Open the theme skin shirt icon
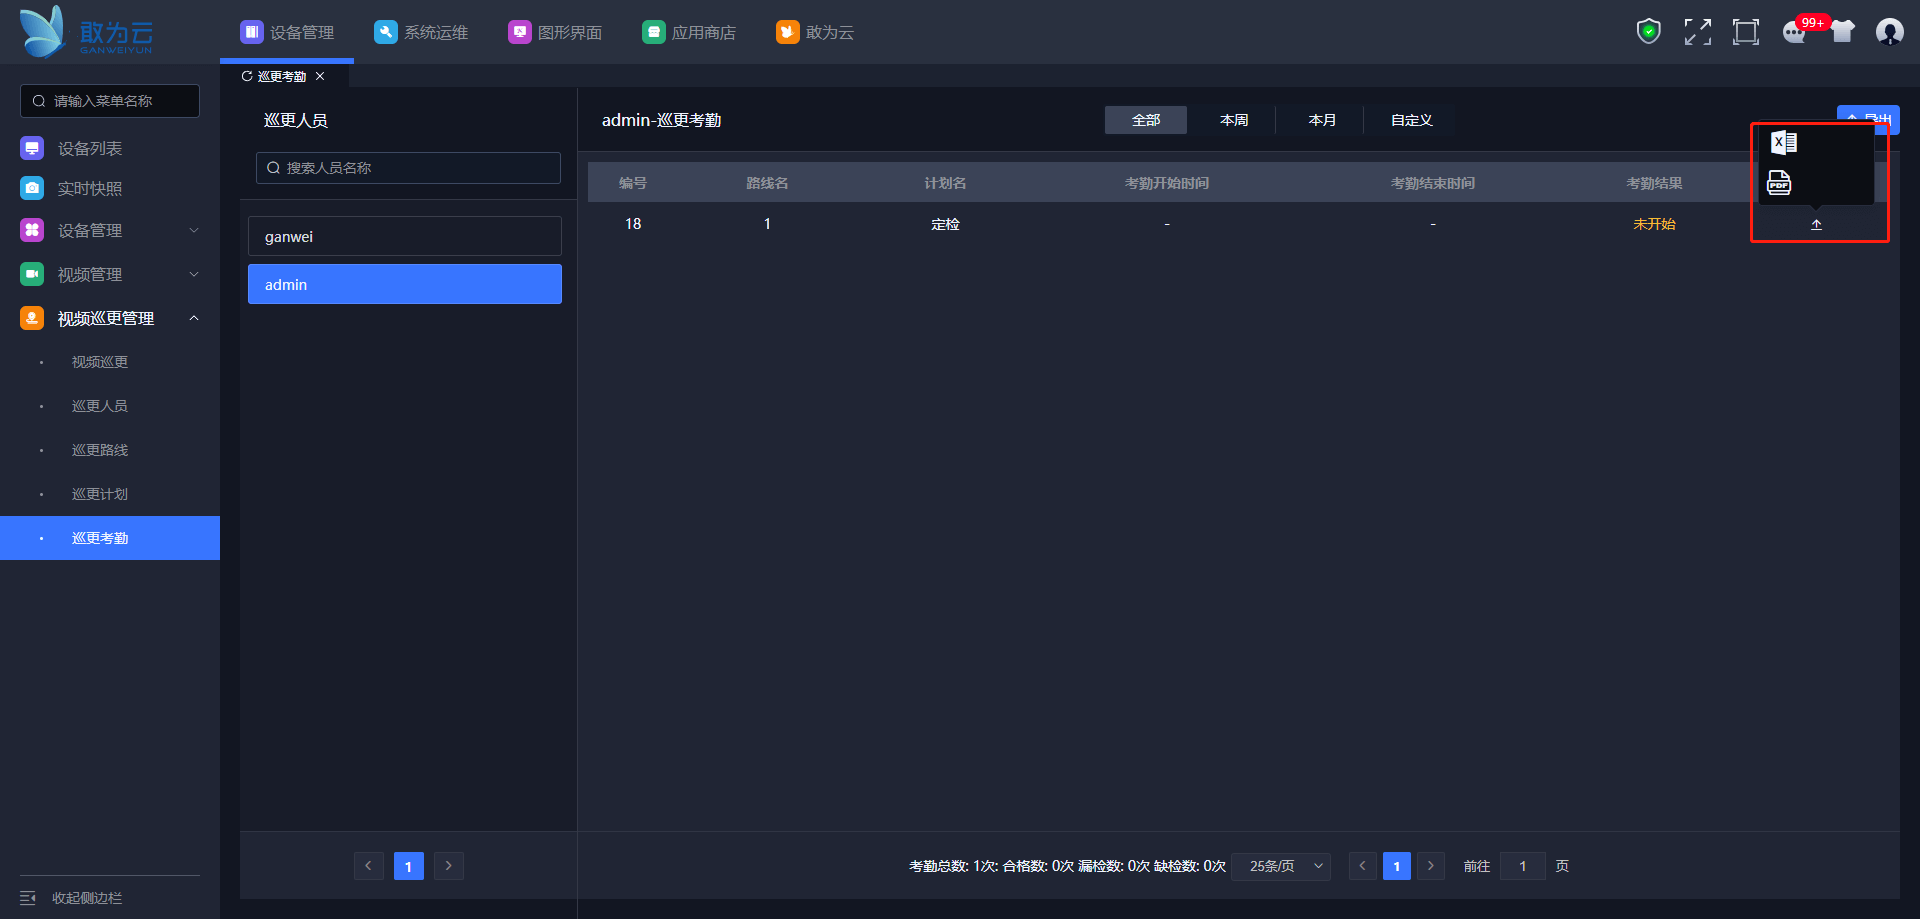Image resolution: width=1920 pixels, height=919 pixels. tap(1842, 32)
